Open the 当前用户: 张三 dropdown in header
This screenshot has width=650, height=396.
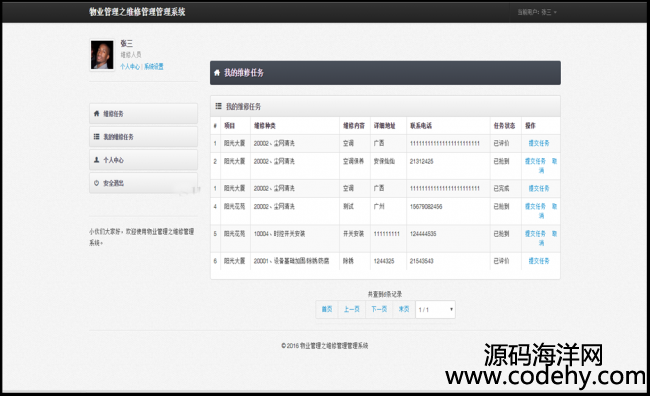(x=537, y=12)
